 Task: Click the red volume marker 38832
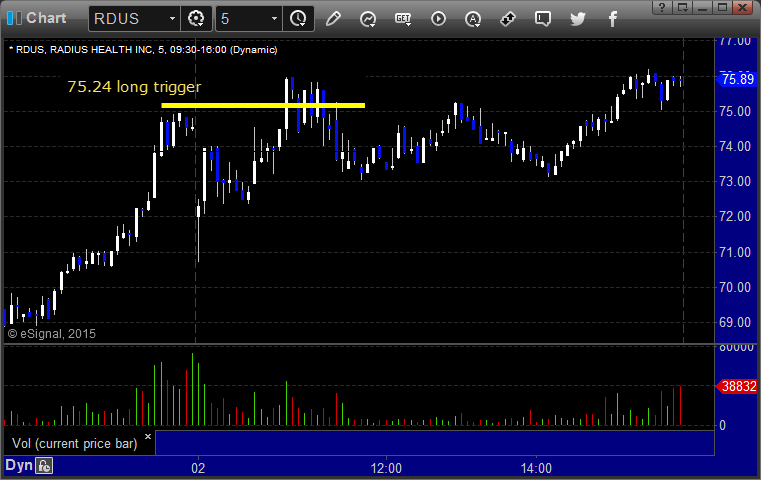click(x=736, y=386)
